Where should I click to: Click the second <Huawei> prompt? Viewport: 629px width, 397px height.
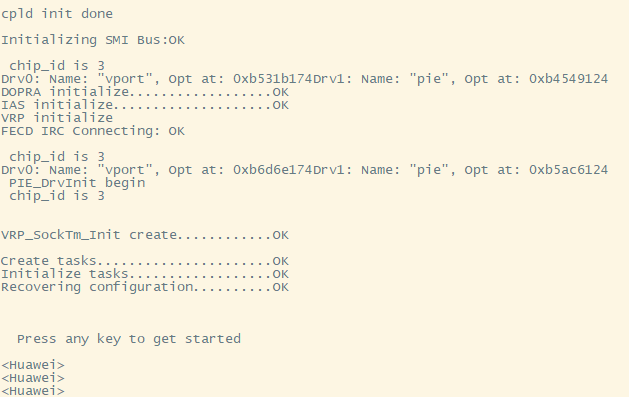click(33, 378)
